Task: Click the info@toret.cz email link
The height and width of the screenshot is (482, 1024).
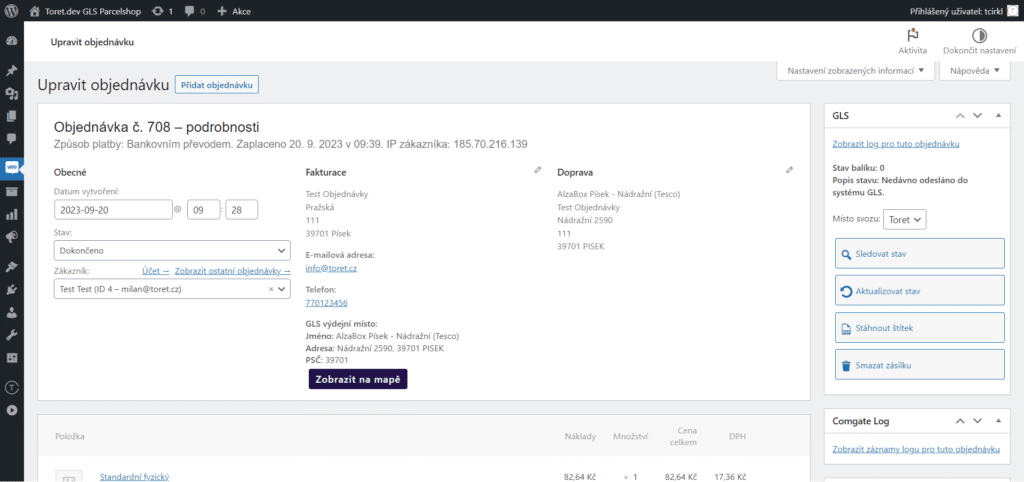Action: pos(331,268)
